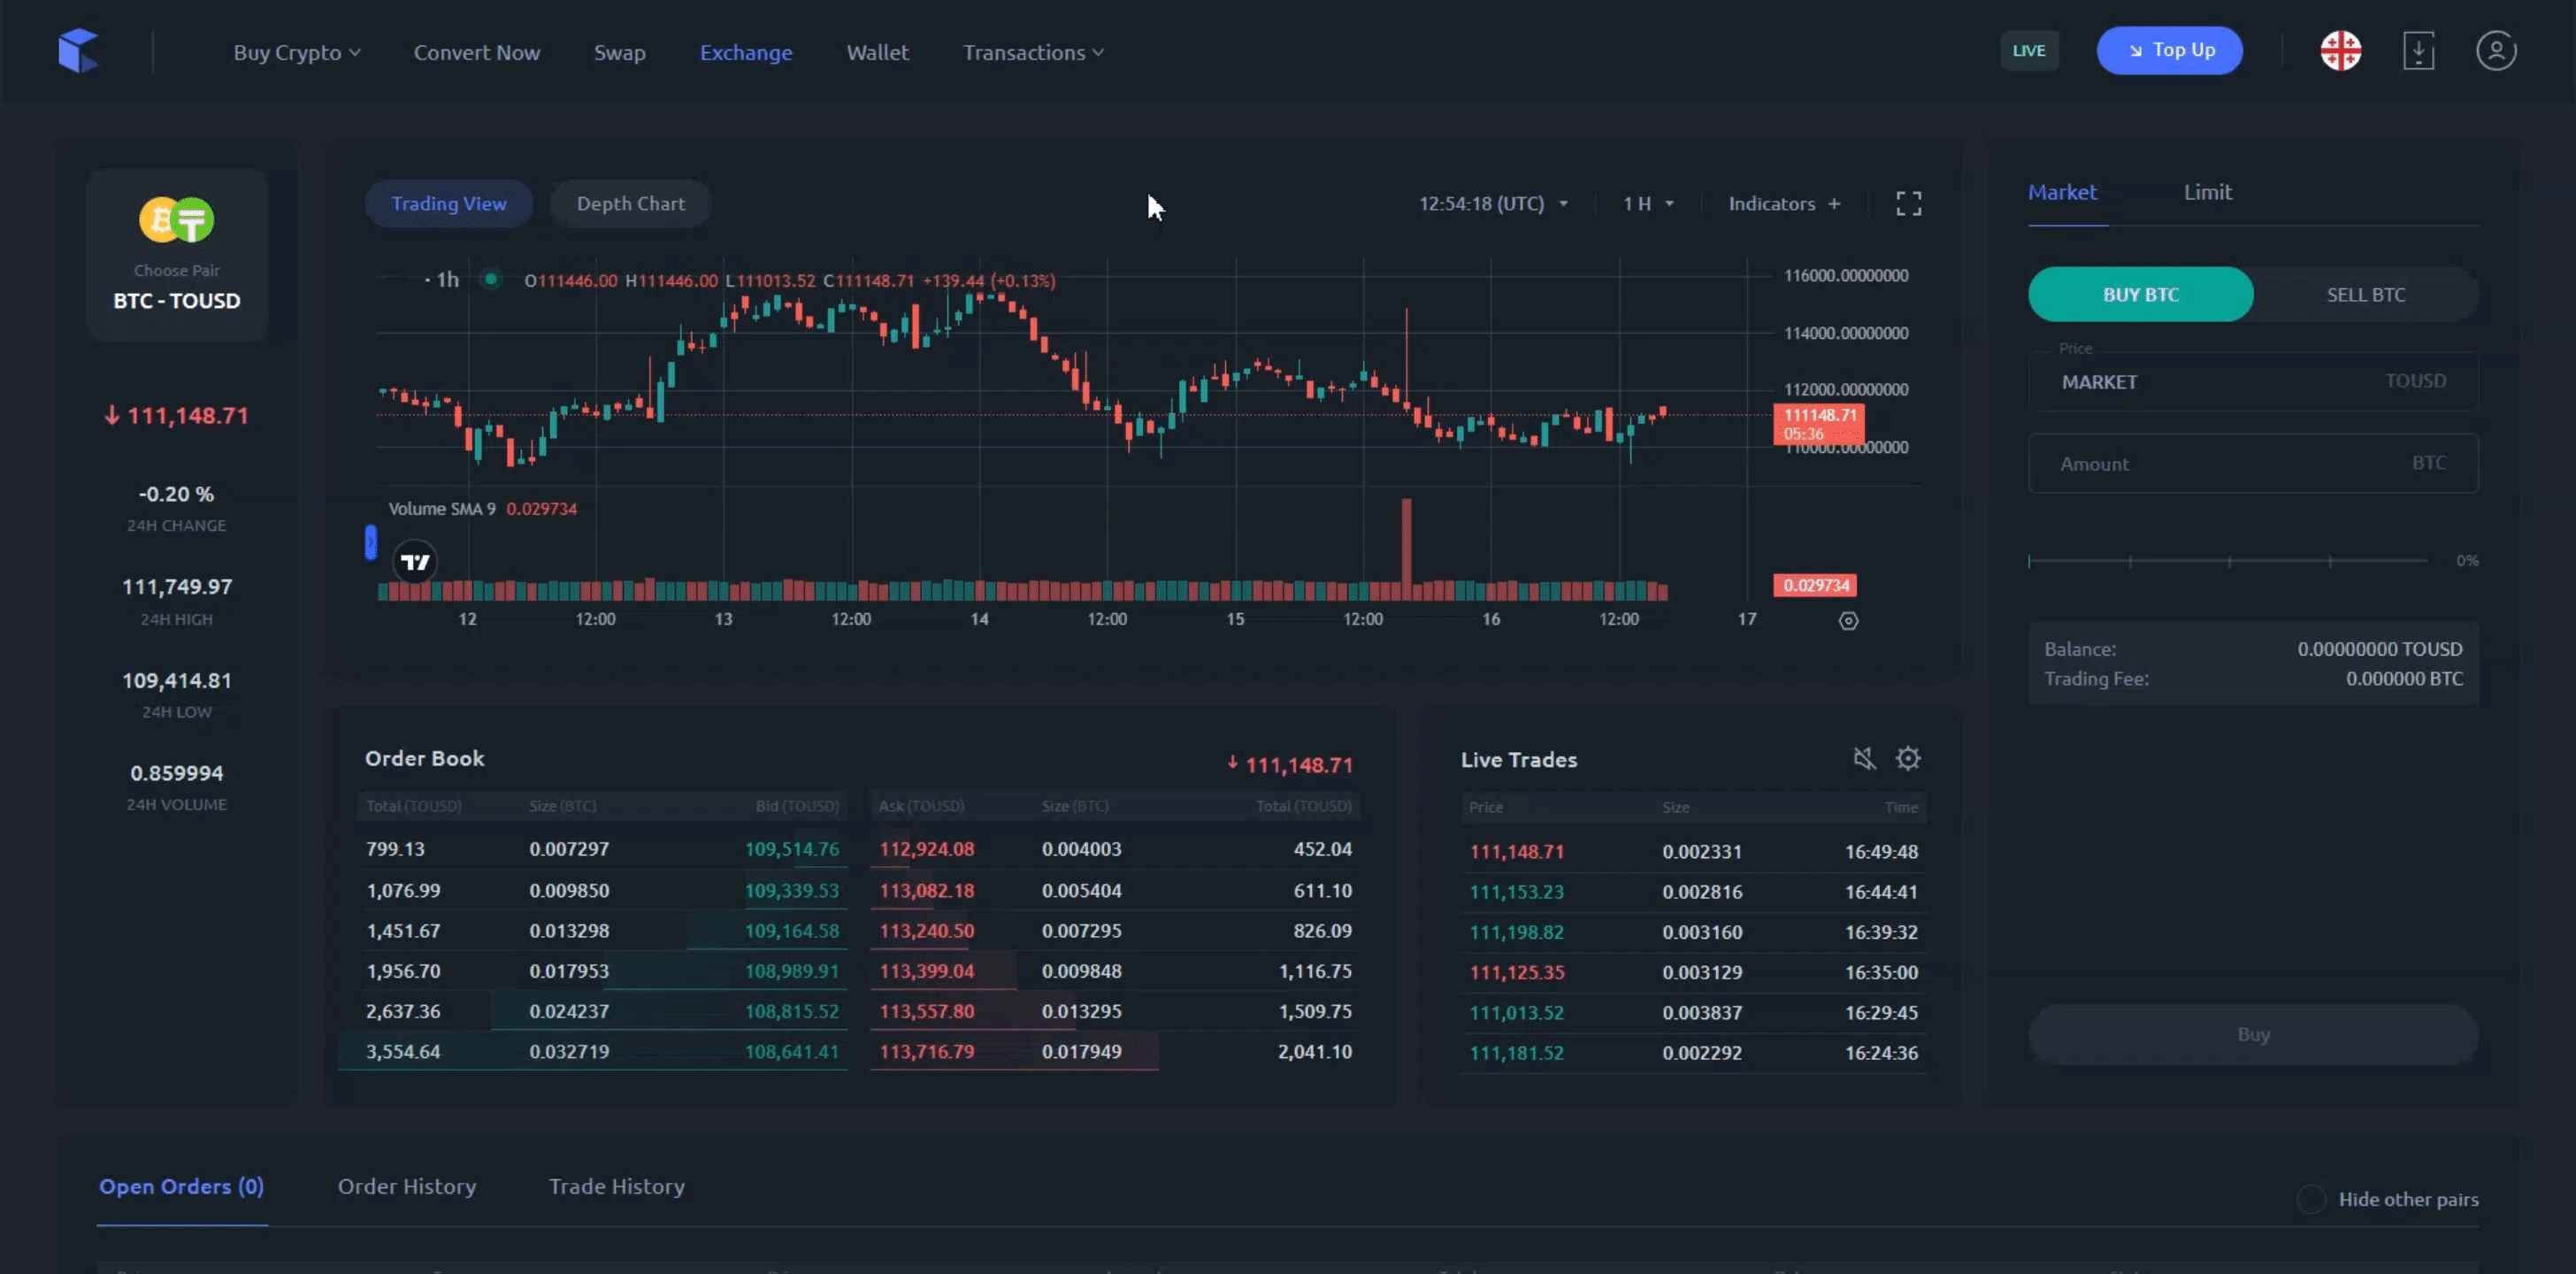The image size is (2576, 1274).
Task: Click the TradingView logo on chart
Action: click(415, 562)
